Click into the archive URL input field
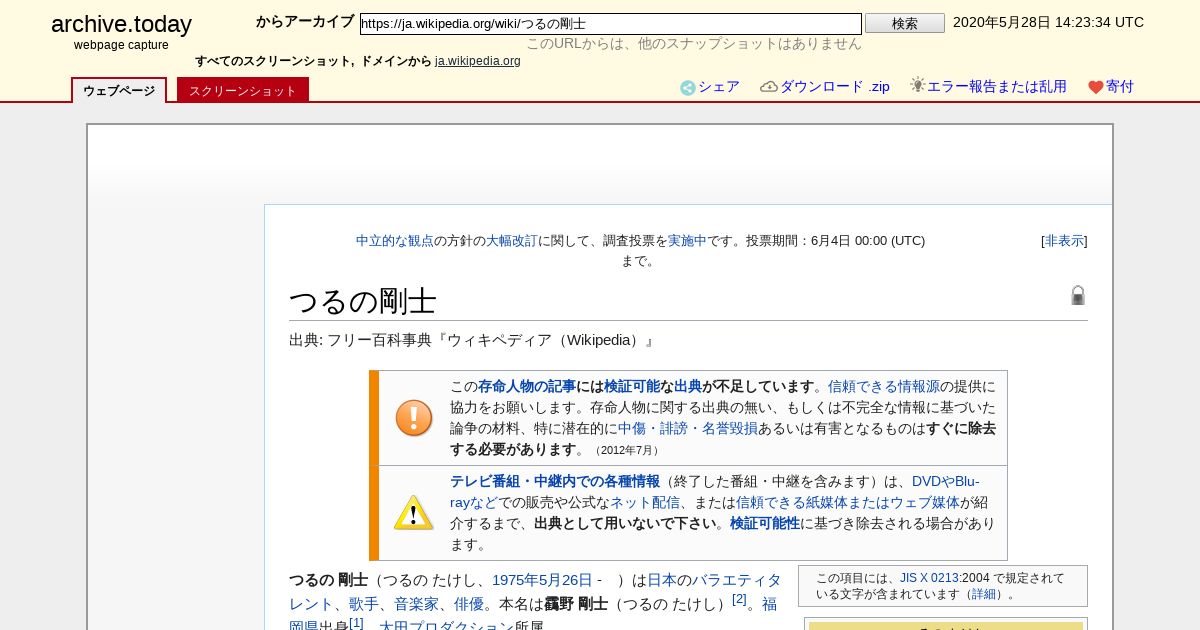The image size is (1200, 630). [x=610, y=23]
